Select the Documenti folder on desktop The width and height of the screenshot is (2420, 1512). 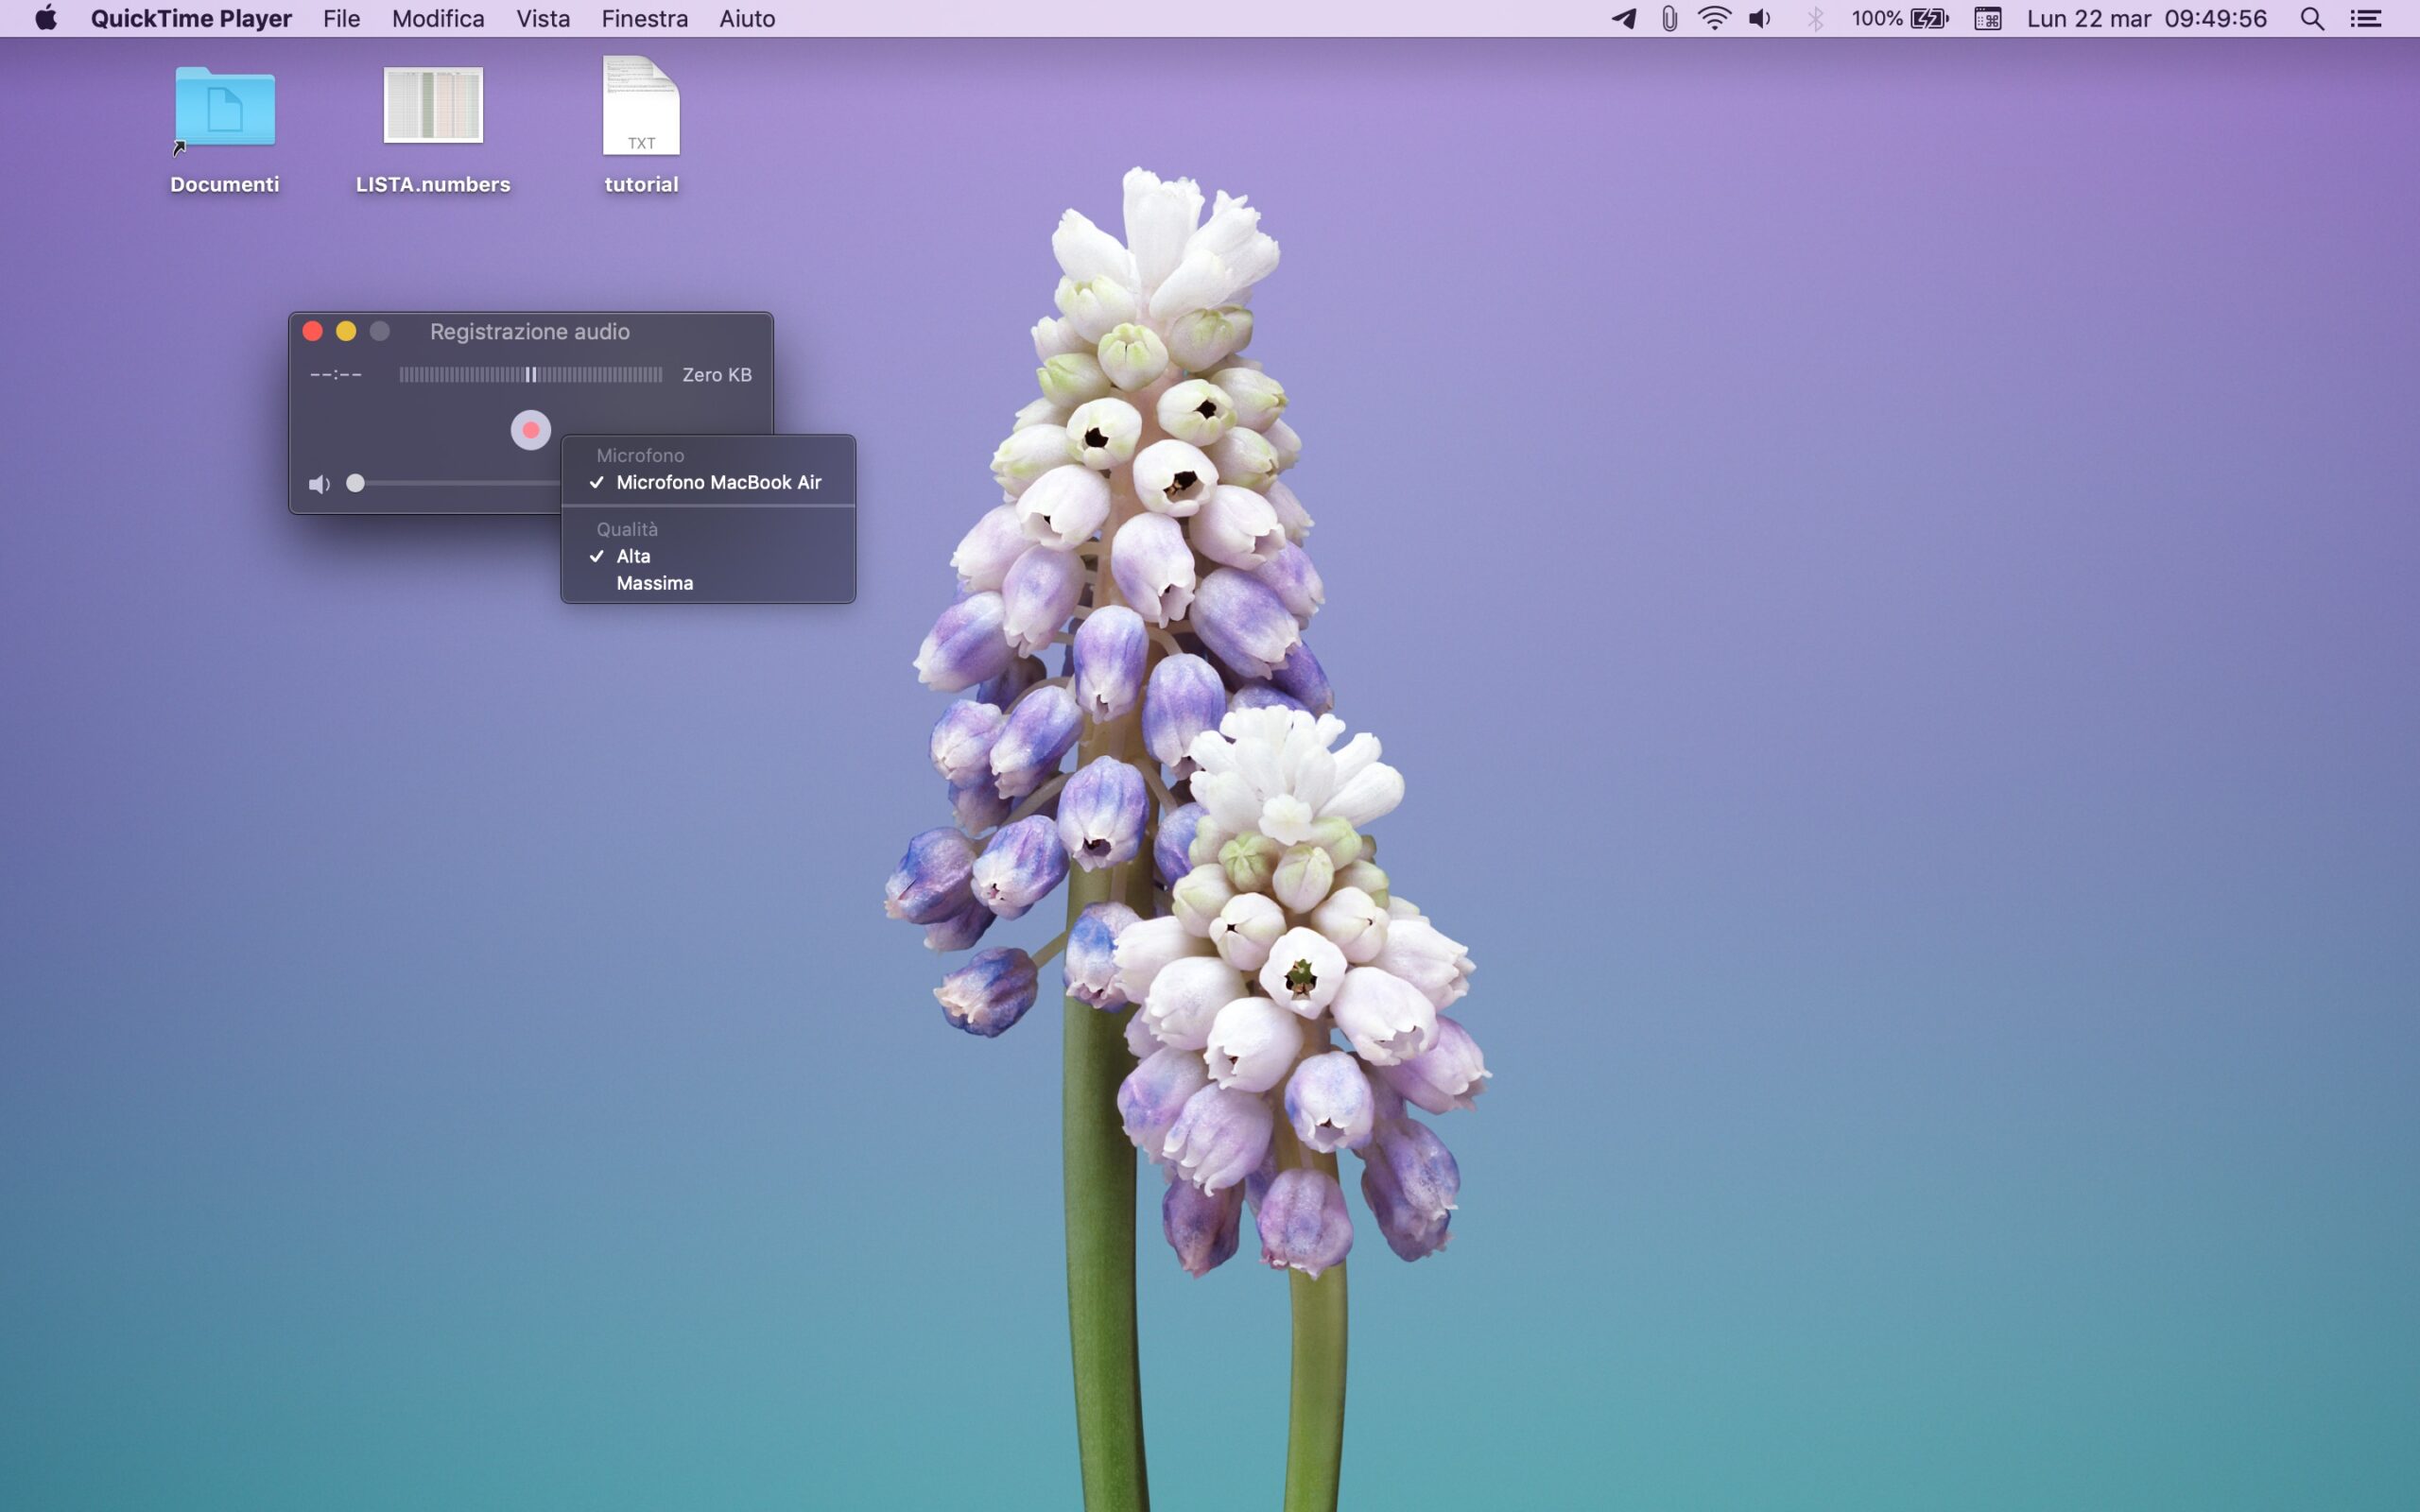(x=225, y=108)
